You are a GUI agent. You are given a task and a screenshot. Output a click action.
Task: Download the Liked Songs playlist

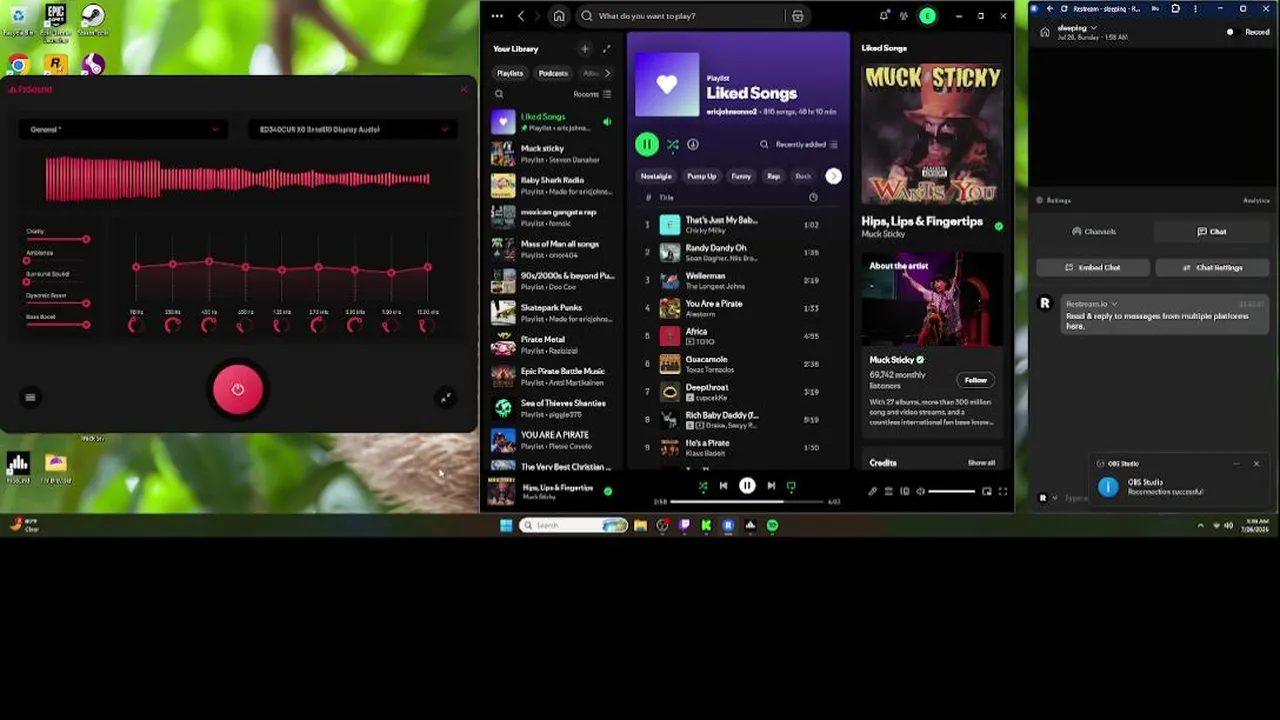(x=693, y=145)
